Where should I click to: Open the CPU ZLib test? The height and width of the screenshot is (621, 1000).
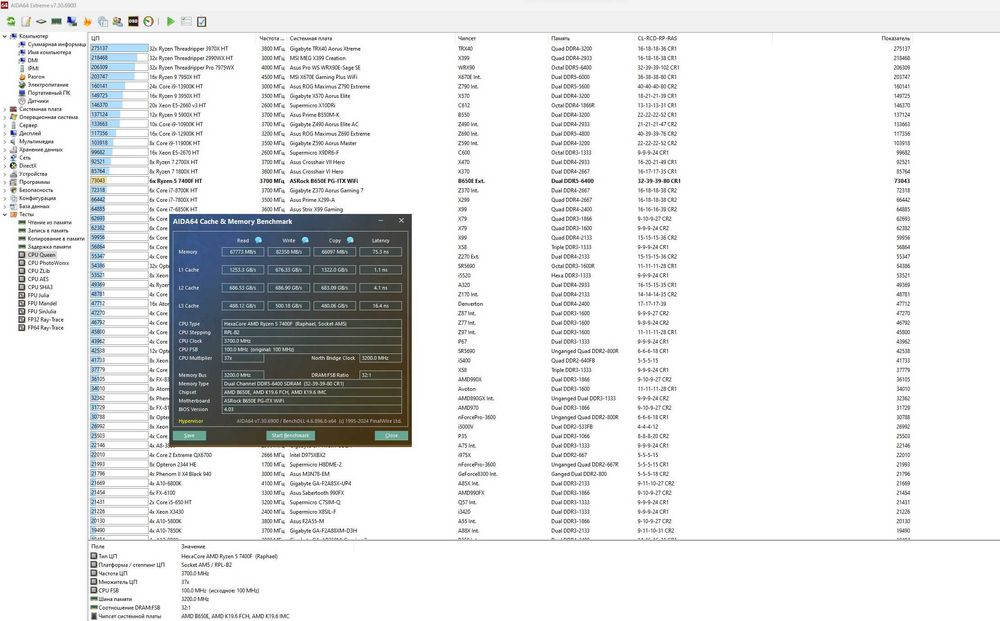tap(38, 271)
